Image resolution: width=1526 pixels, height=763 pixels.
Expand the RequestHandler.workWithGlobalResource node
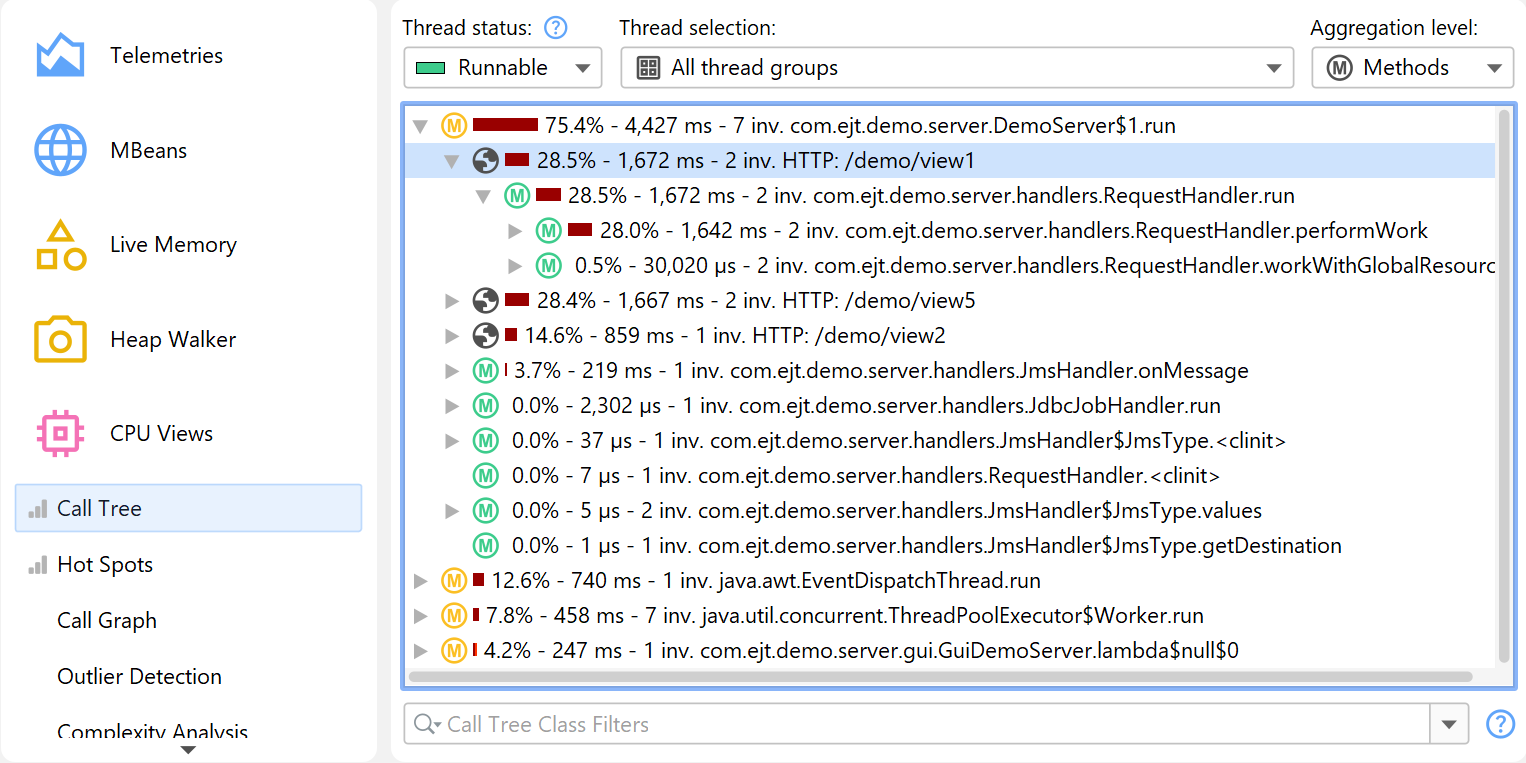[516, 266]
